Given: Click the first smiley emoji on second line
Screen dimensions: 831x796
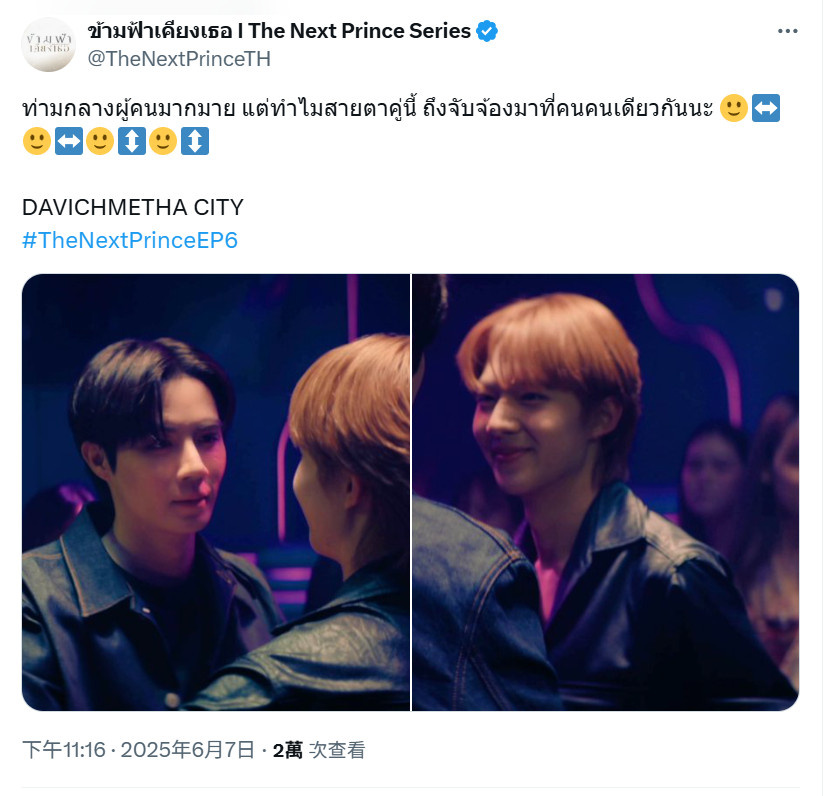Looking at the screenshot, I should click(37, 141).
